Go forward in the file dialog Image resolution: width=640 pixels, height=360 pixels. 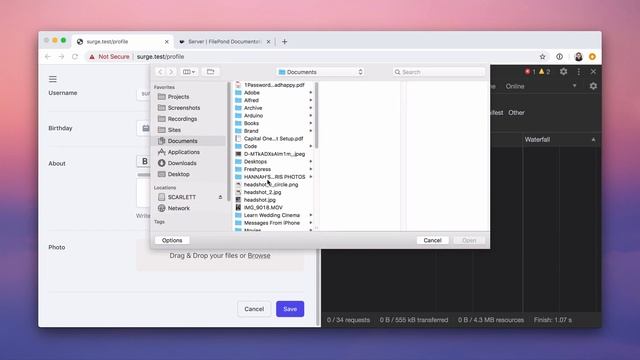[171, 72]
